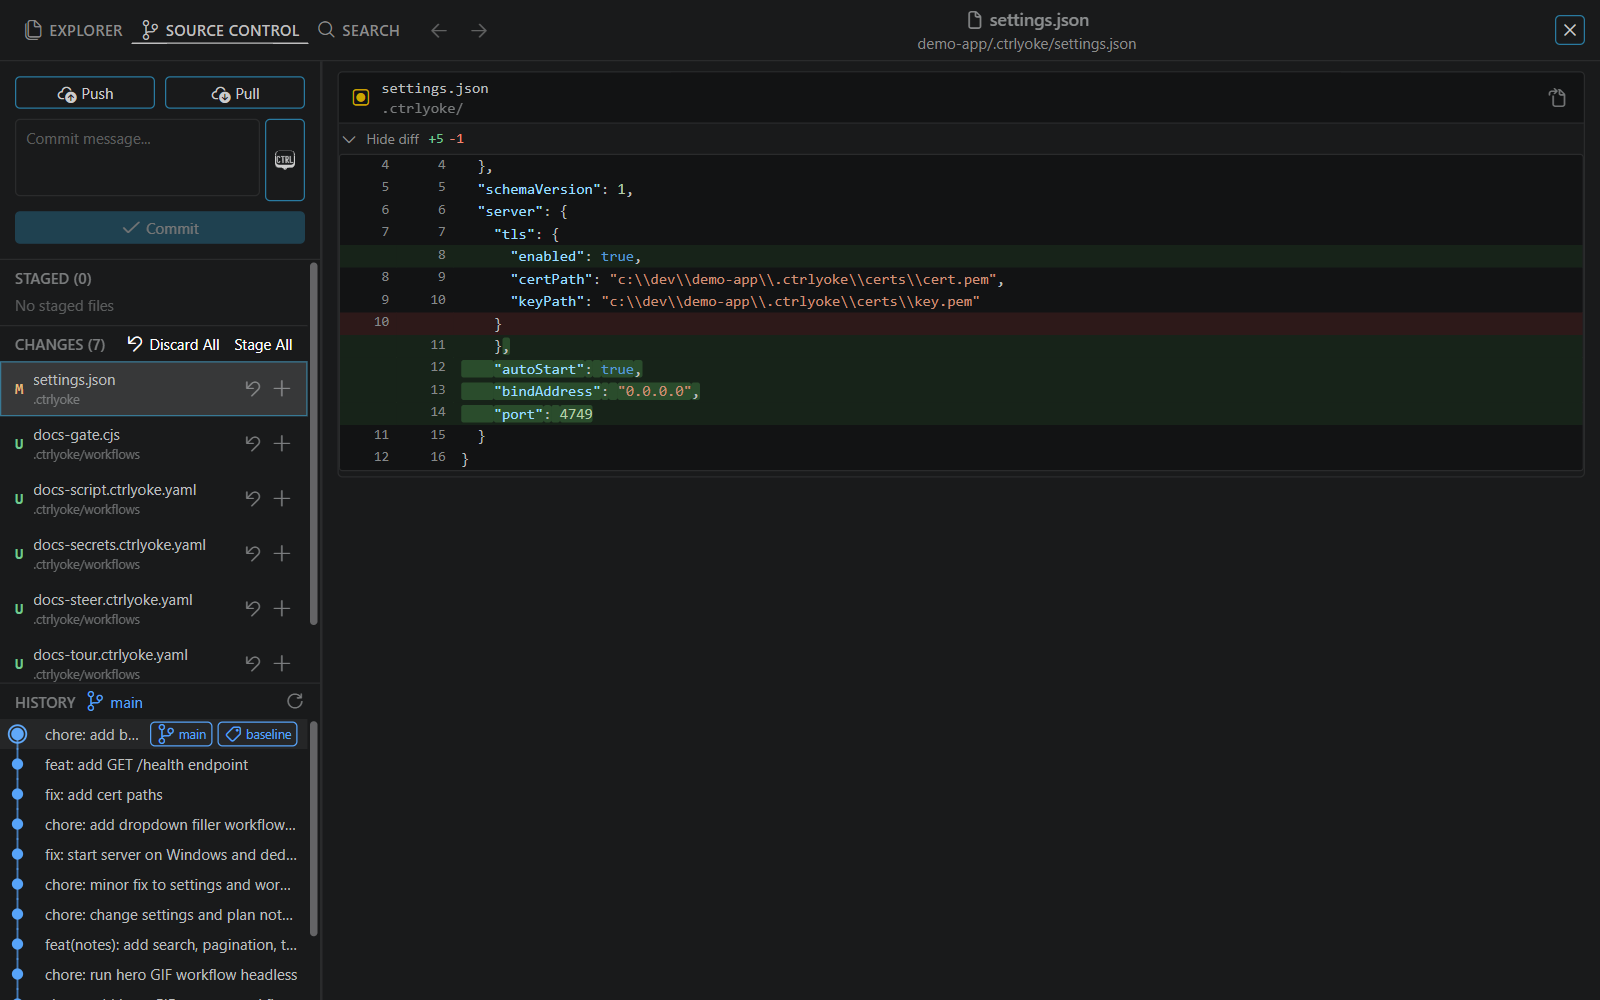This screenshot has height=1000, width=1600.
Task: Stage docs-secrets.ctrlyoke.yaml
Action: (282, 553)
